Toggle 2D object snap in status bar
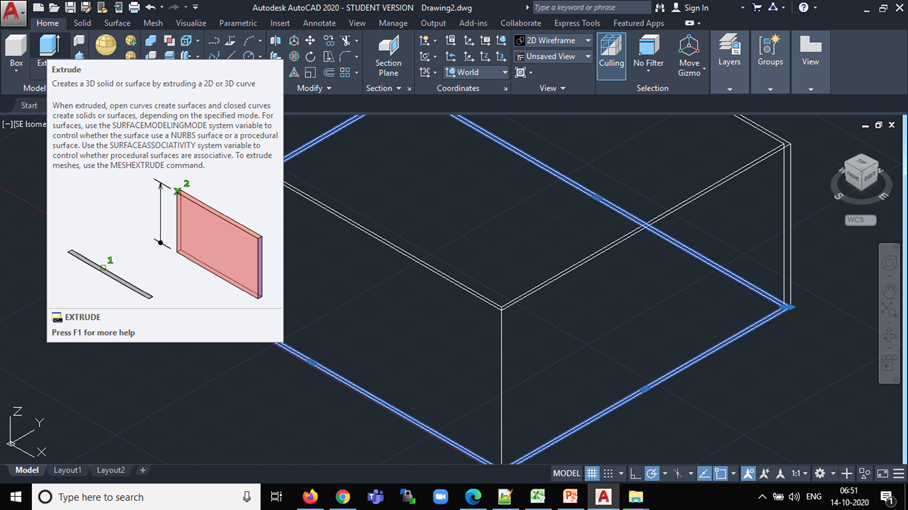This screenshot has height=510, width=908. coord(720,473)
